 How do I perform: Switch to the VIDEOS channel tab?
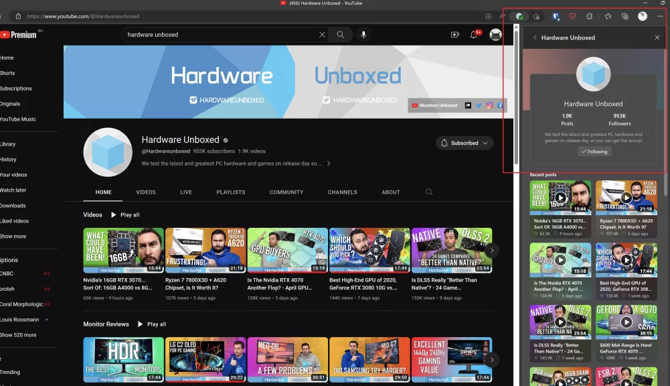click(146, 192)
